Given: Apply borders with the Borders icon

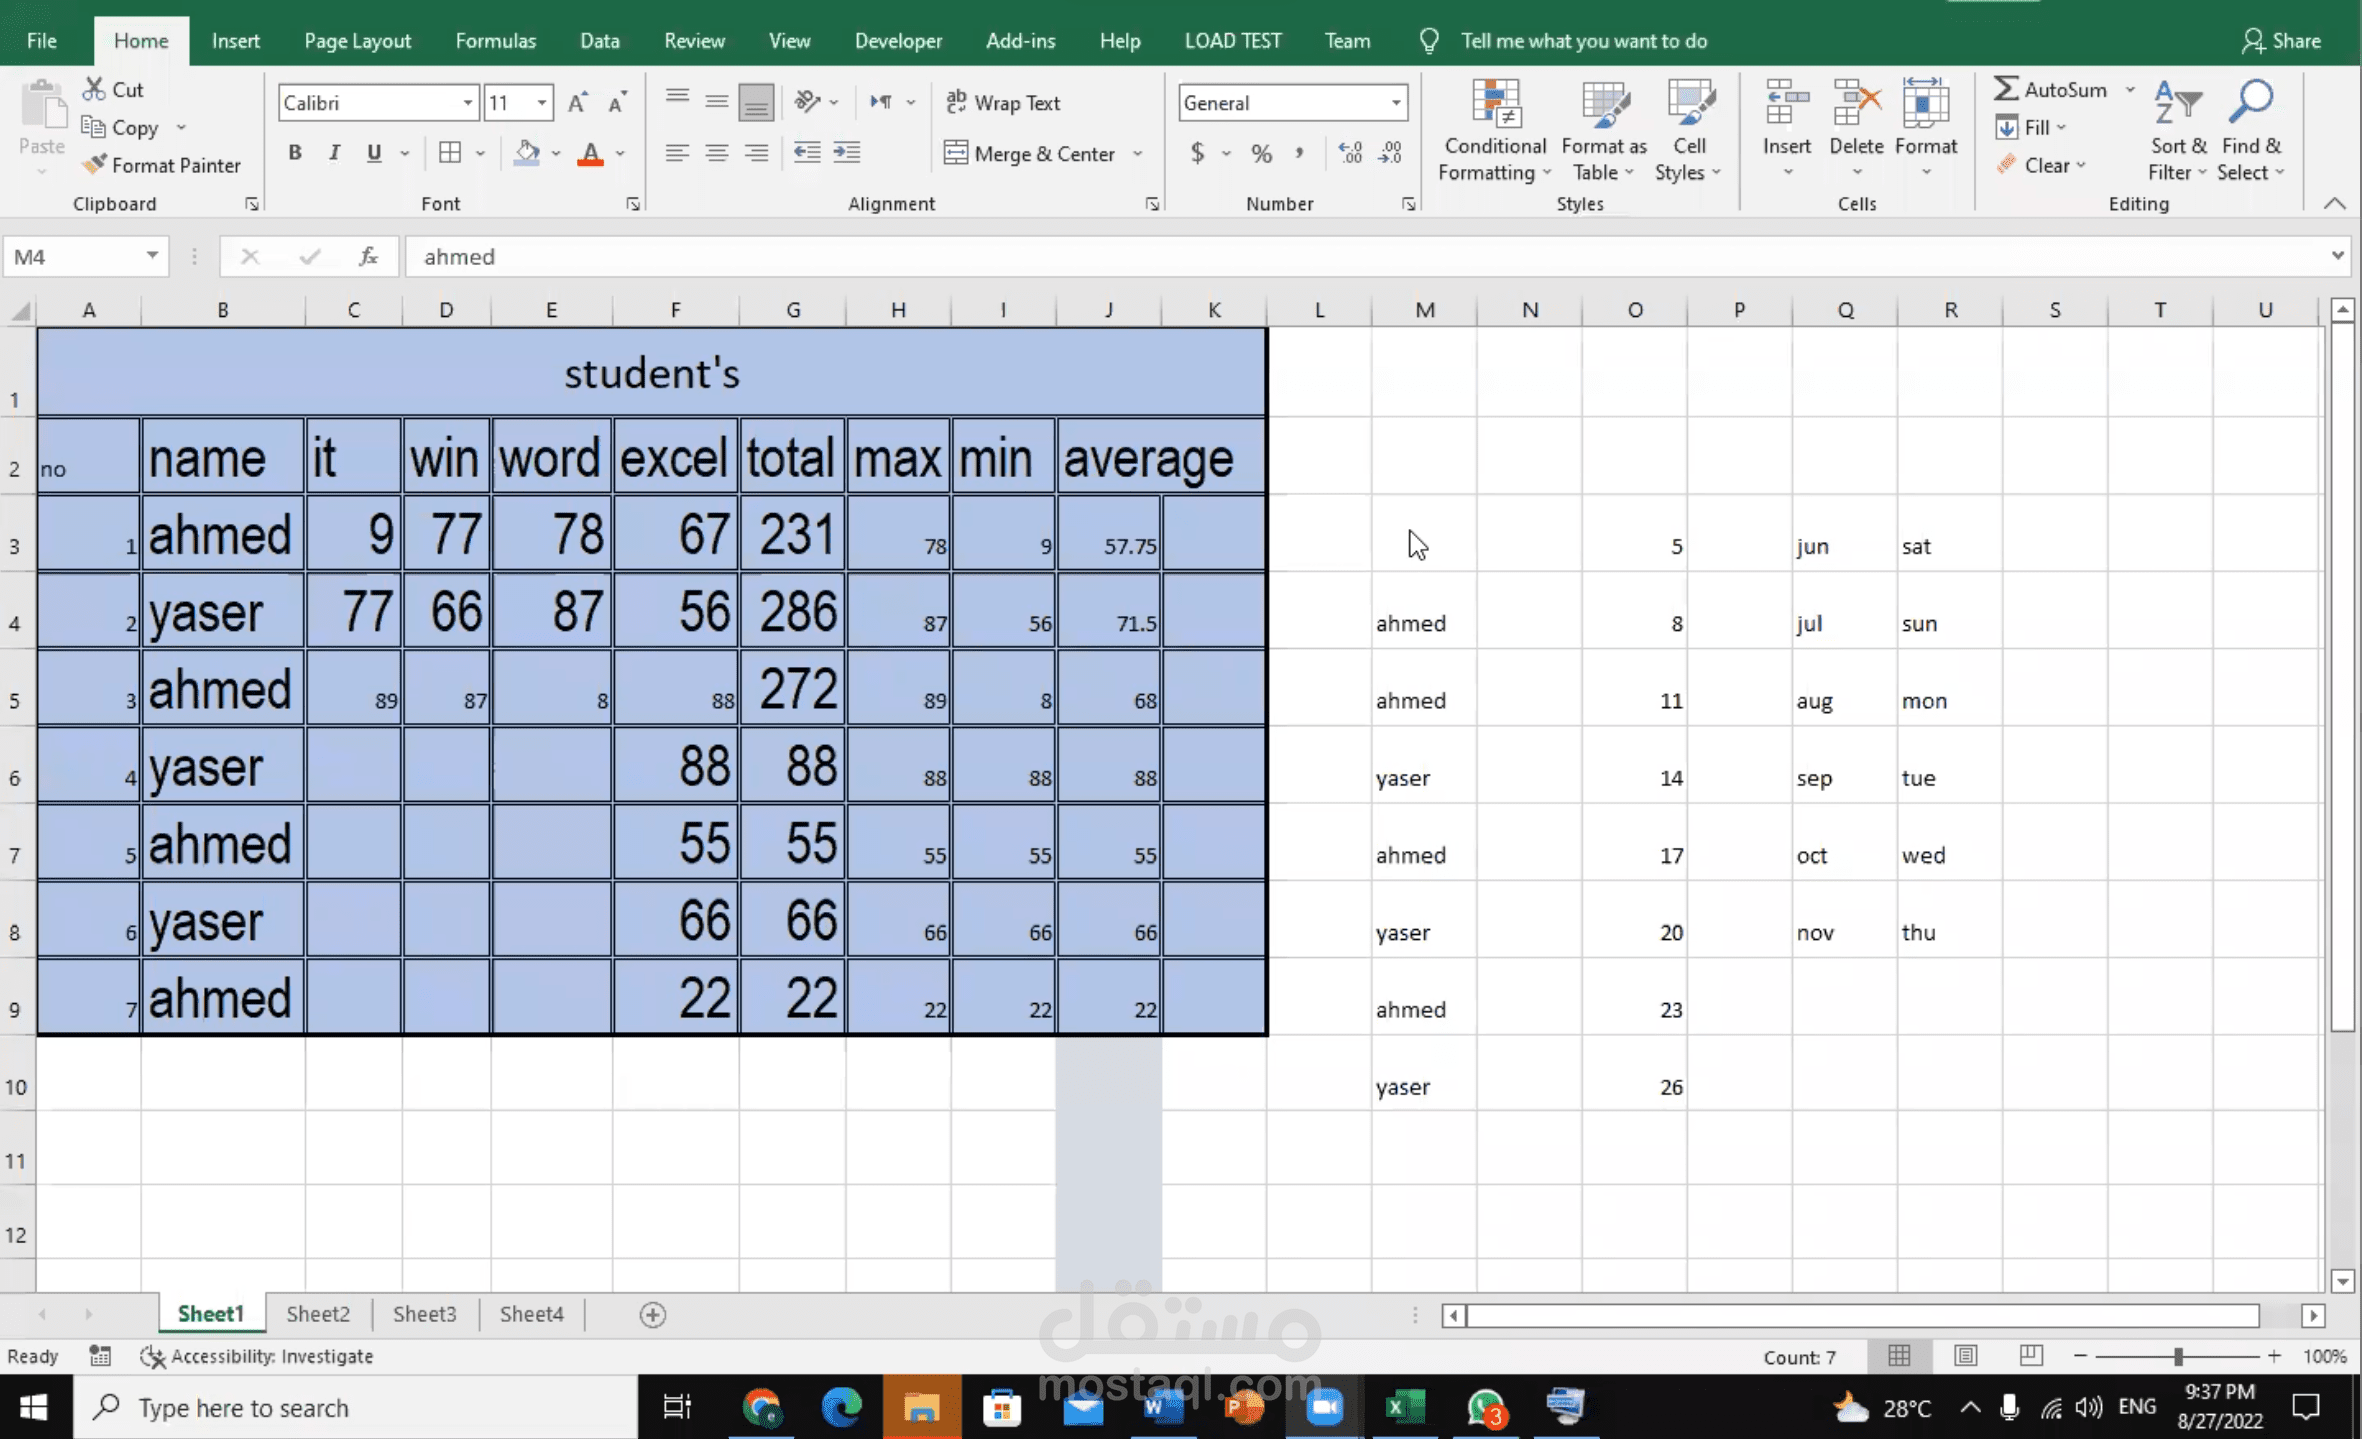Looking at the screenshot, I should 450,153.
